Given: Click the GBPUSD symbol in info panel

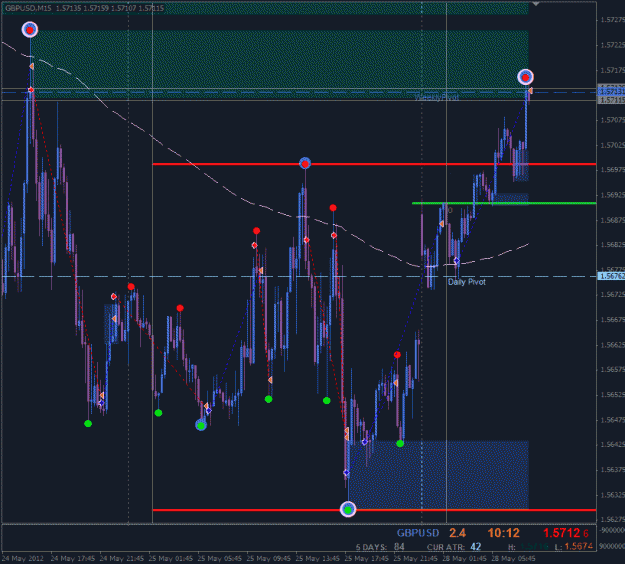Looking at the screenshot, I should point(418,533).
